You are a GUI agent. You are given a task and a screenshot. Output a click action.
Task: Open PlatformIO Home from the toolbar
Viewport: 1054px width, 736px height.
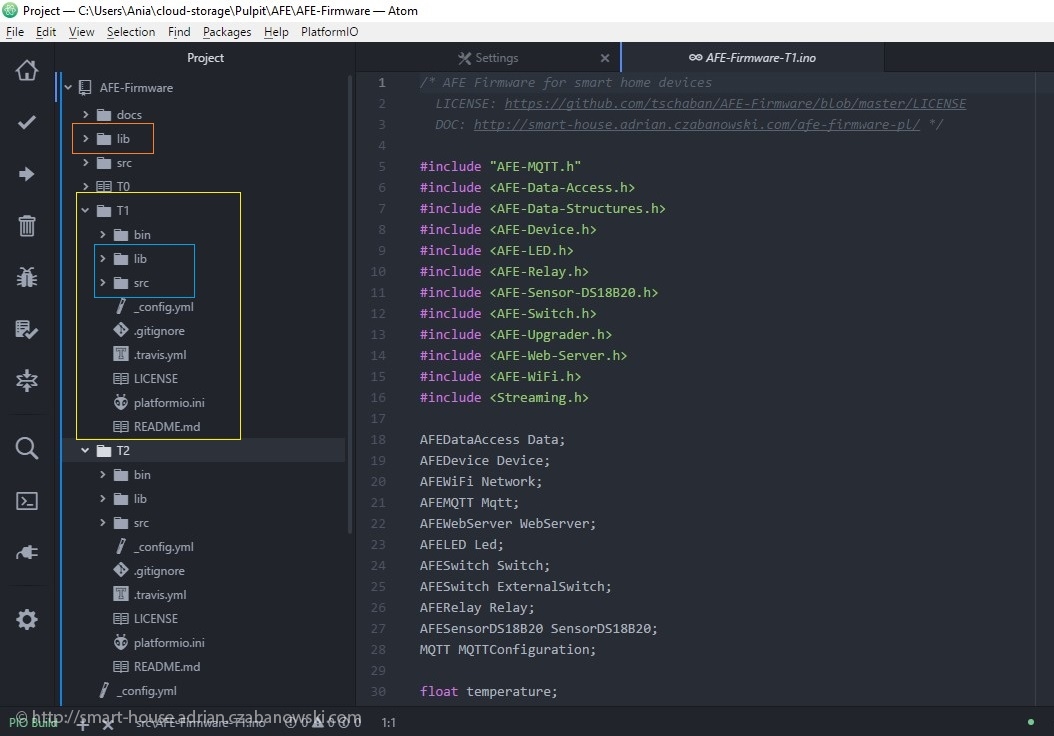point(27,70)
